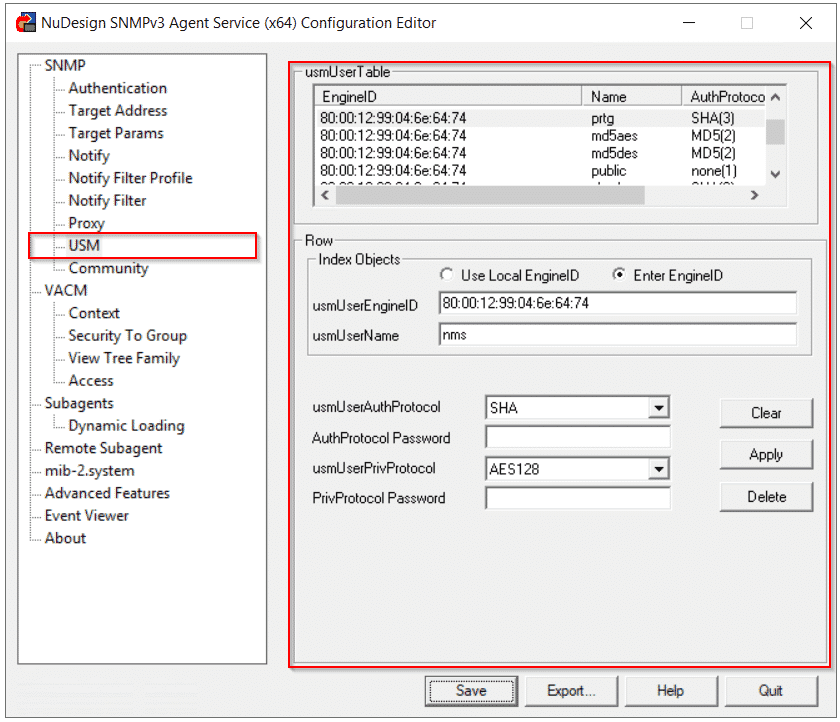Screen dimensions: 840x722
Task: Click the table scroll up arrow
Action: [775, 97]
